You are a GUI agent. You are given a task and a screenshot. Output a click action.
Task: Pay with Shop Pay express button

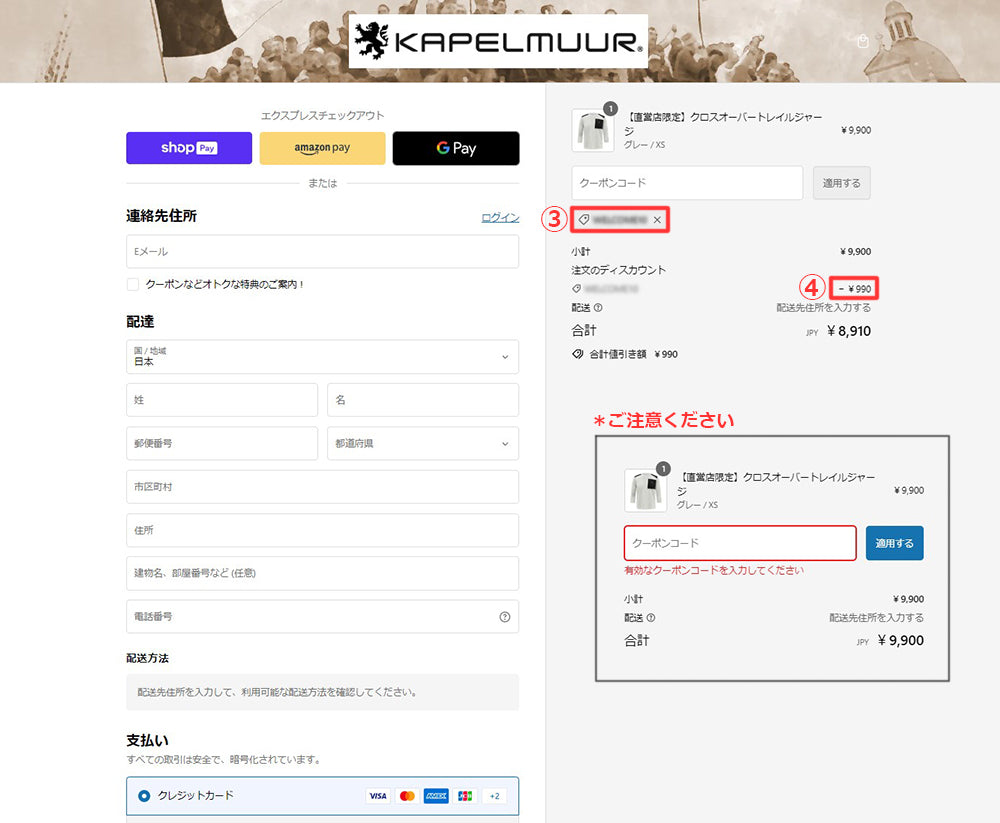189,148
